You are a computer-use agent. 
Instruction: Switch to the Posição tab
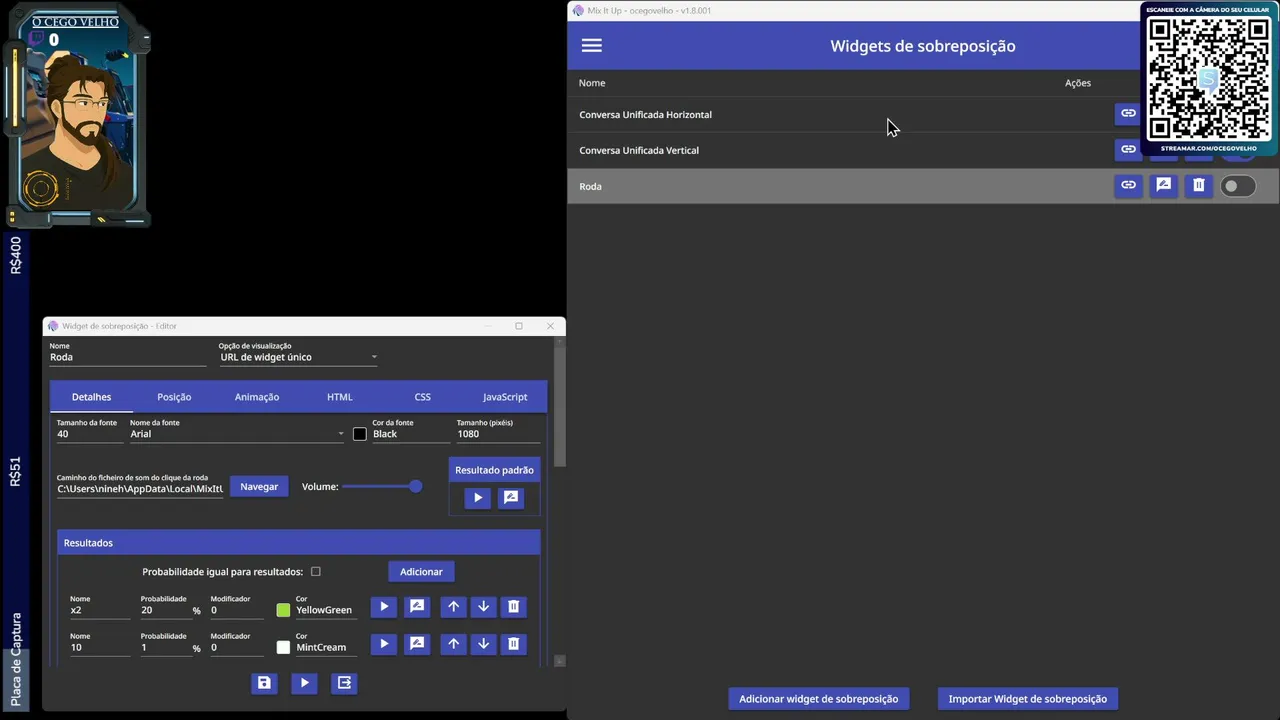click(174, 397)
